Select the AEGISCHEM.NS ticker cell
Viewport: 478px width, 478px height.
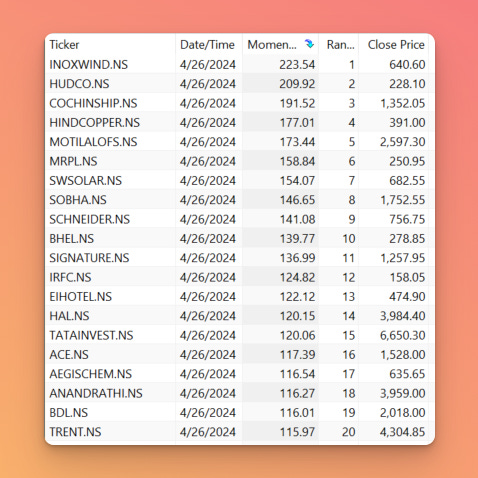coord(91,374)
